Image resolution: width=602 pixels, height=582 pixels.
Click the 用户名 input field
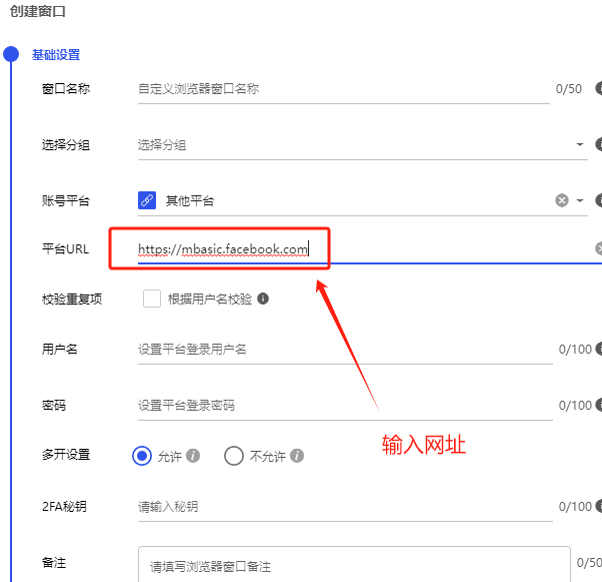pyautogui.click(x=345, y=349)
